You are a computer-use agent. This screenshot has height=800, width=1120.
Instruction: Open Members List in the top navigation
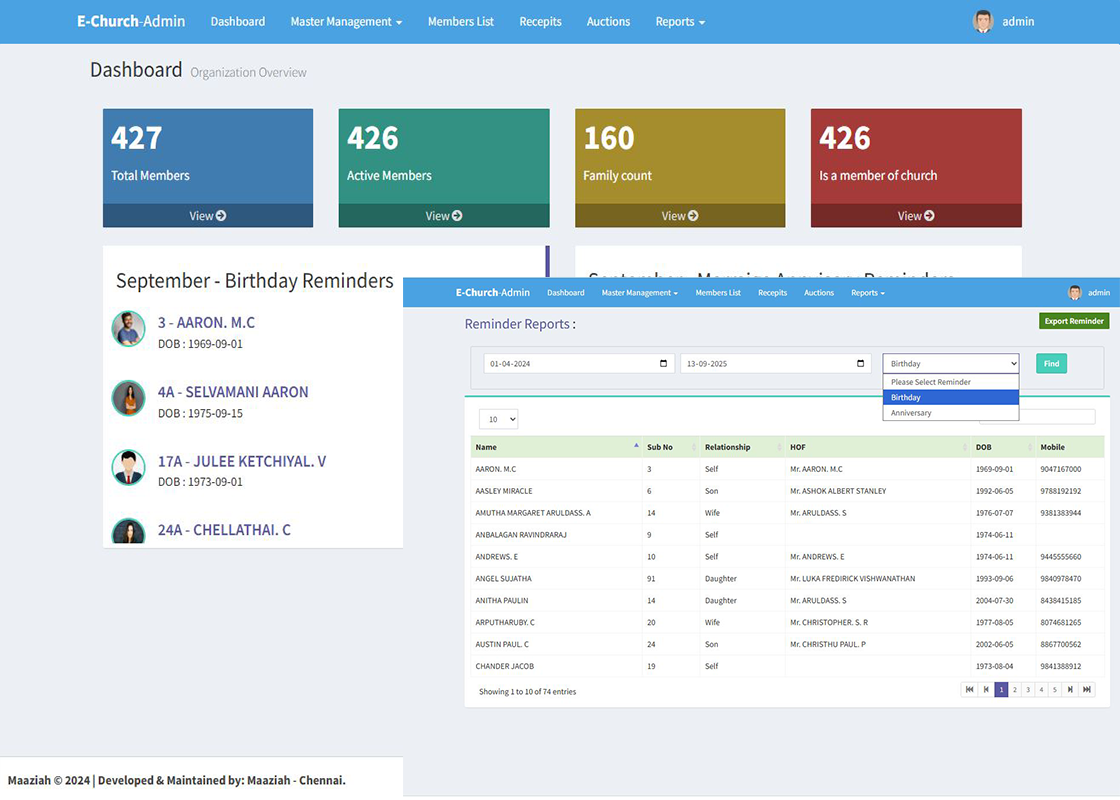pyautogui.click(x=460, y=22)
